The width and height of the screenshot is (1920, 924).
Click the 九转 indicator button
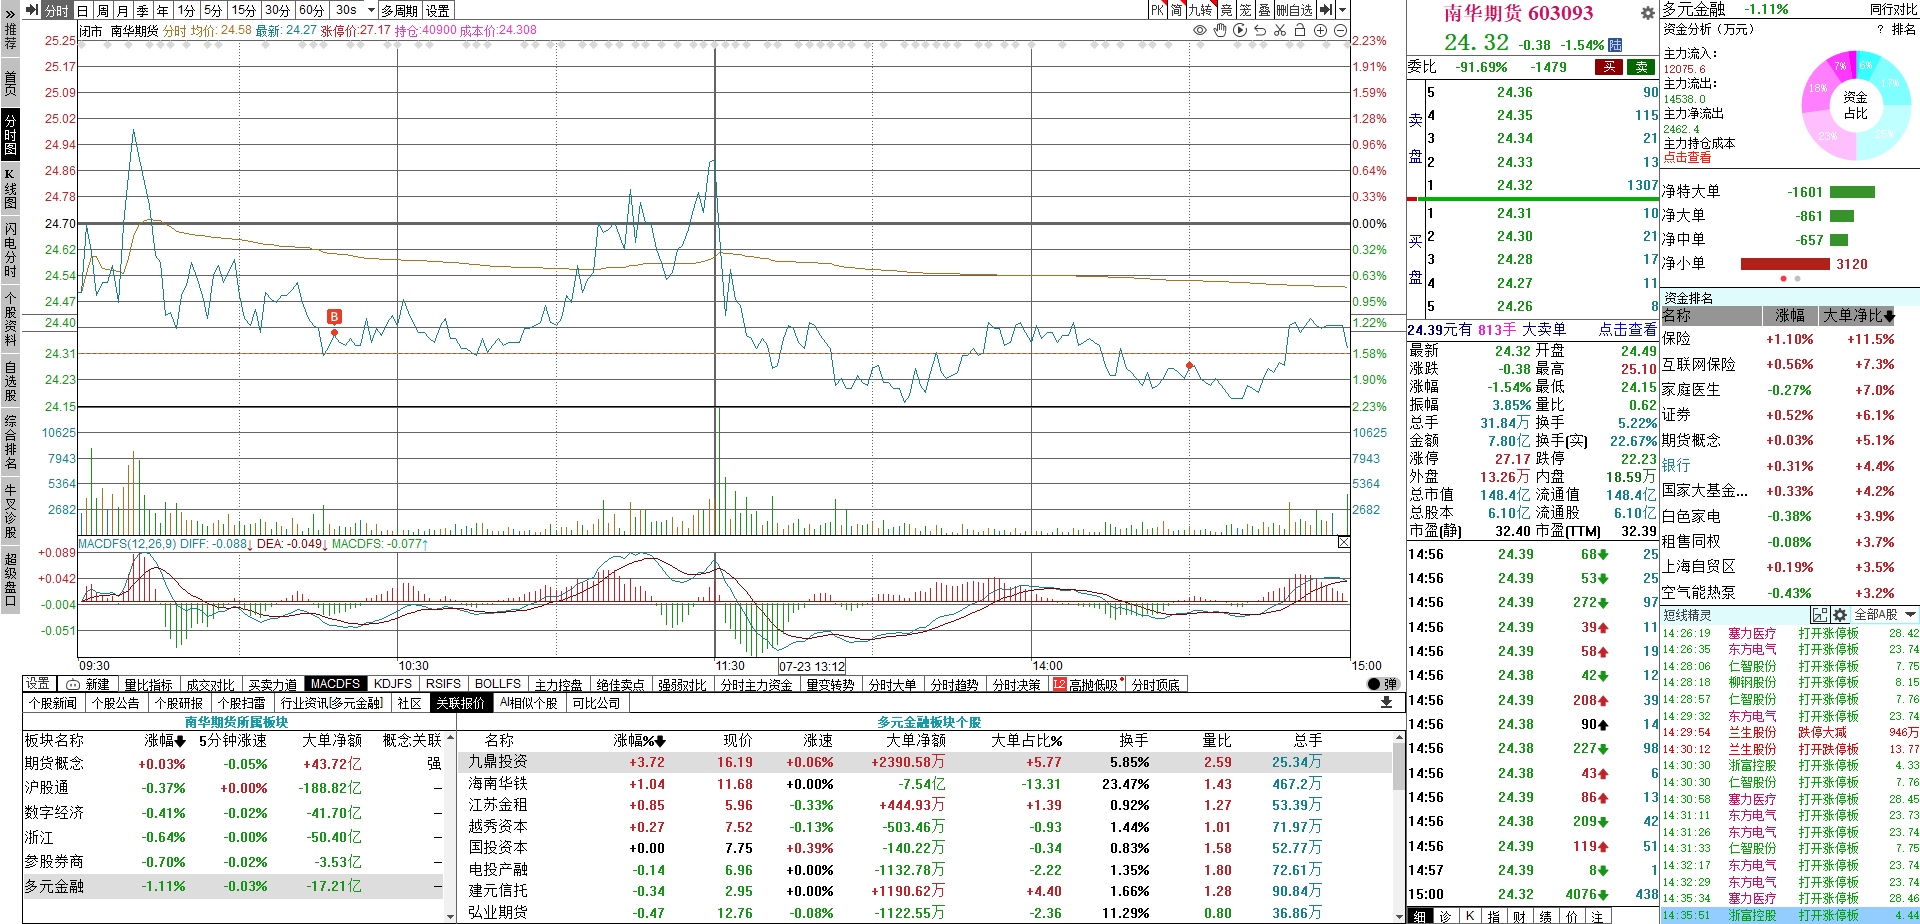pyautogui.click(x=1200, y=10)
